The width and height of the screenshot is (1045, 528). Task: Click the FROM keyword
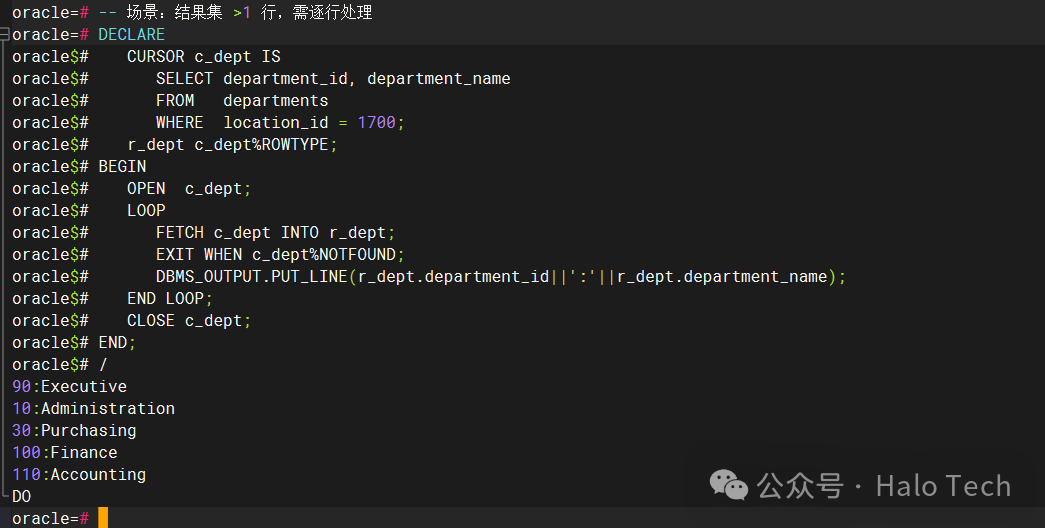[175, 101]
